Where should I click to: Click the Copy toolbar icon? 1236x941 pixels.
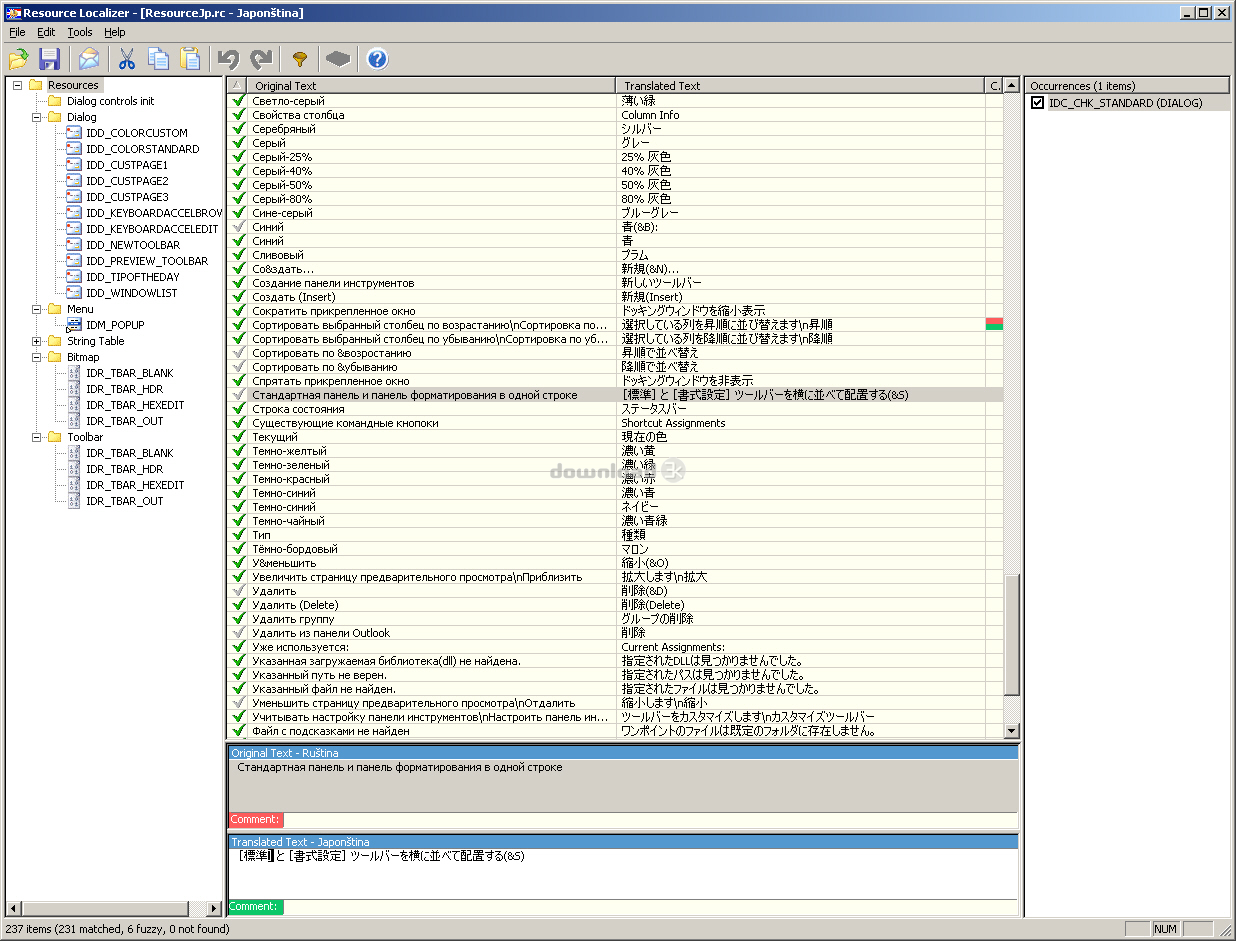[x=158, y=59]
